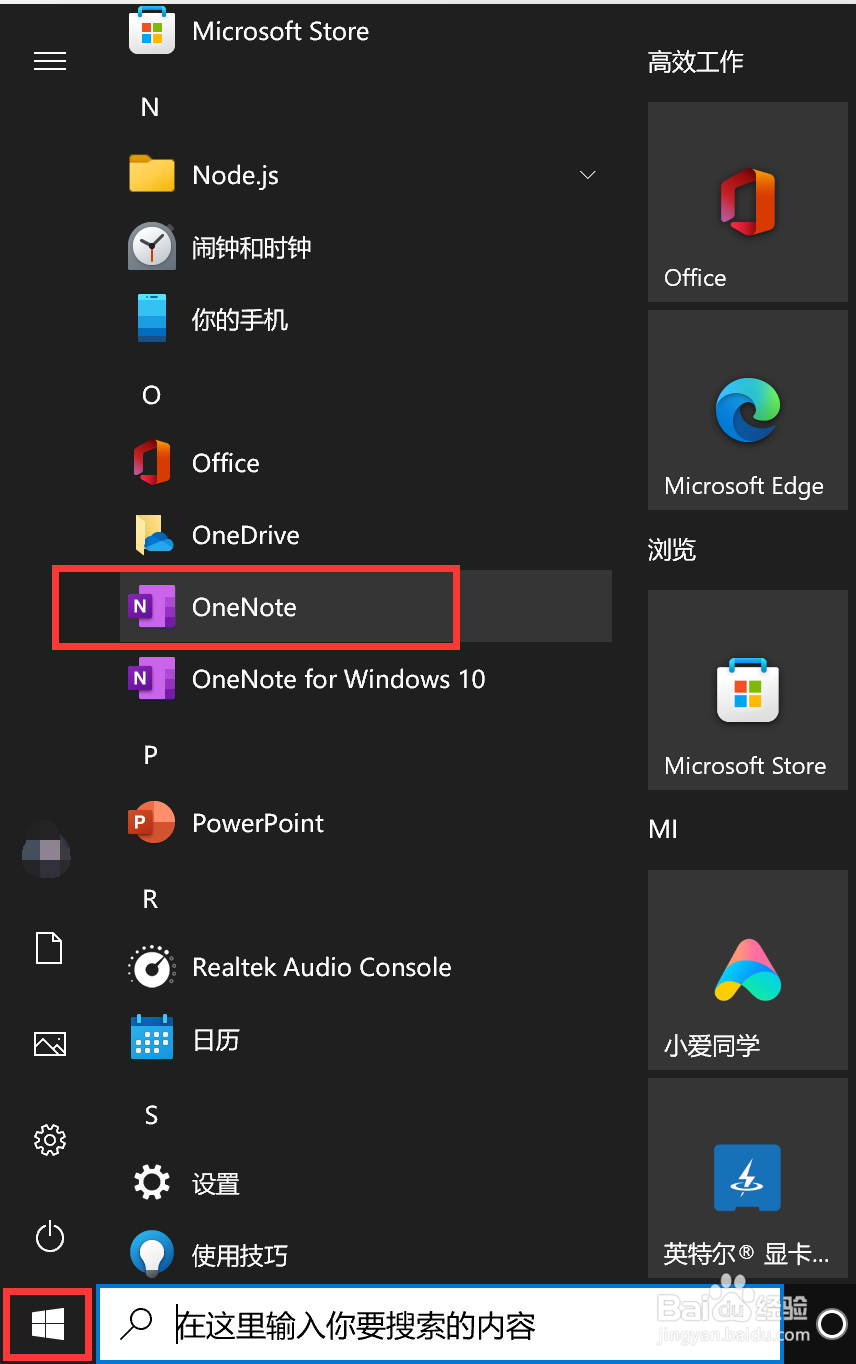Open the Power options icon
This screenshot has width=856, height=1364.
49,1237
